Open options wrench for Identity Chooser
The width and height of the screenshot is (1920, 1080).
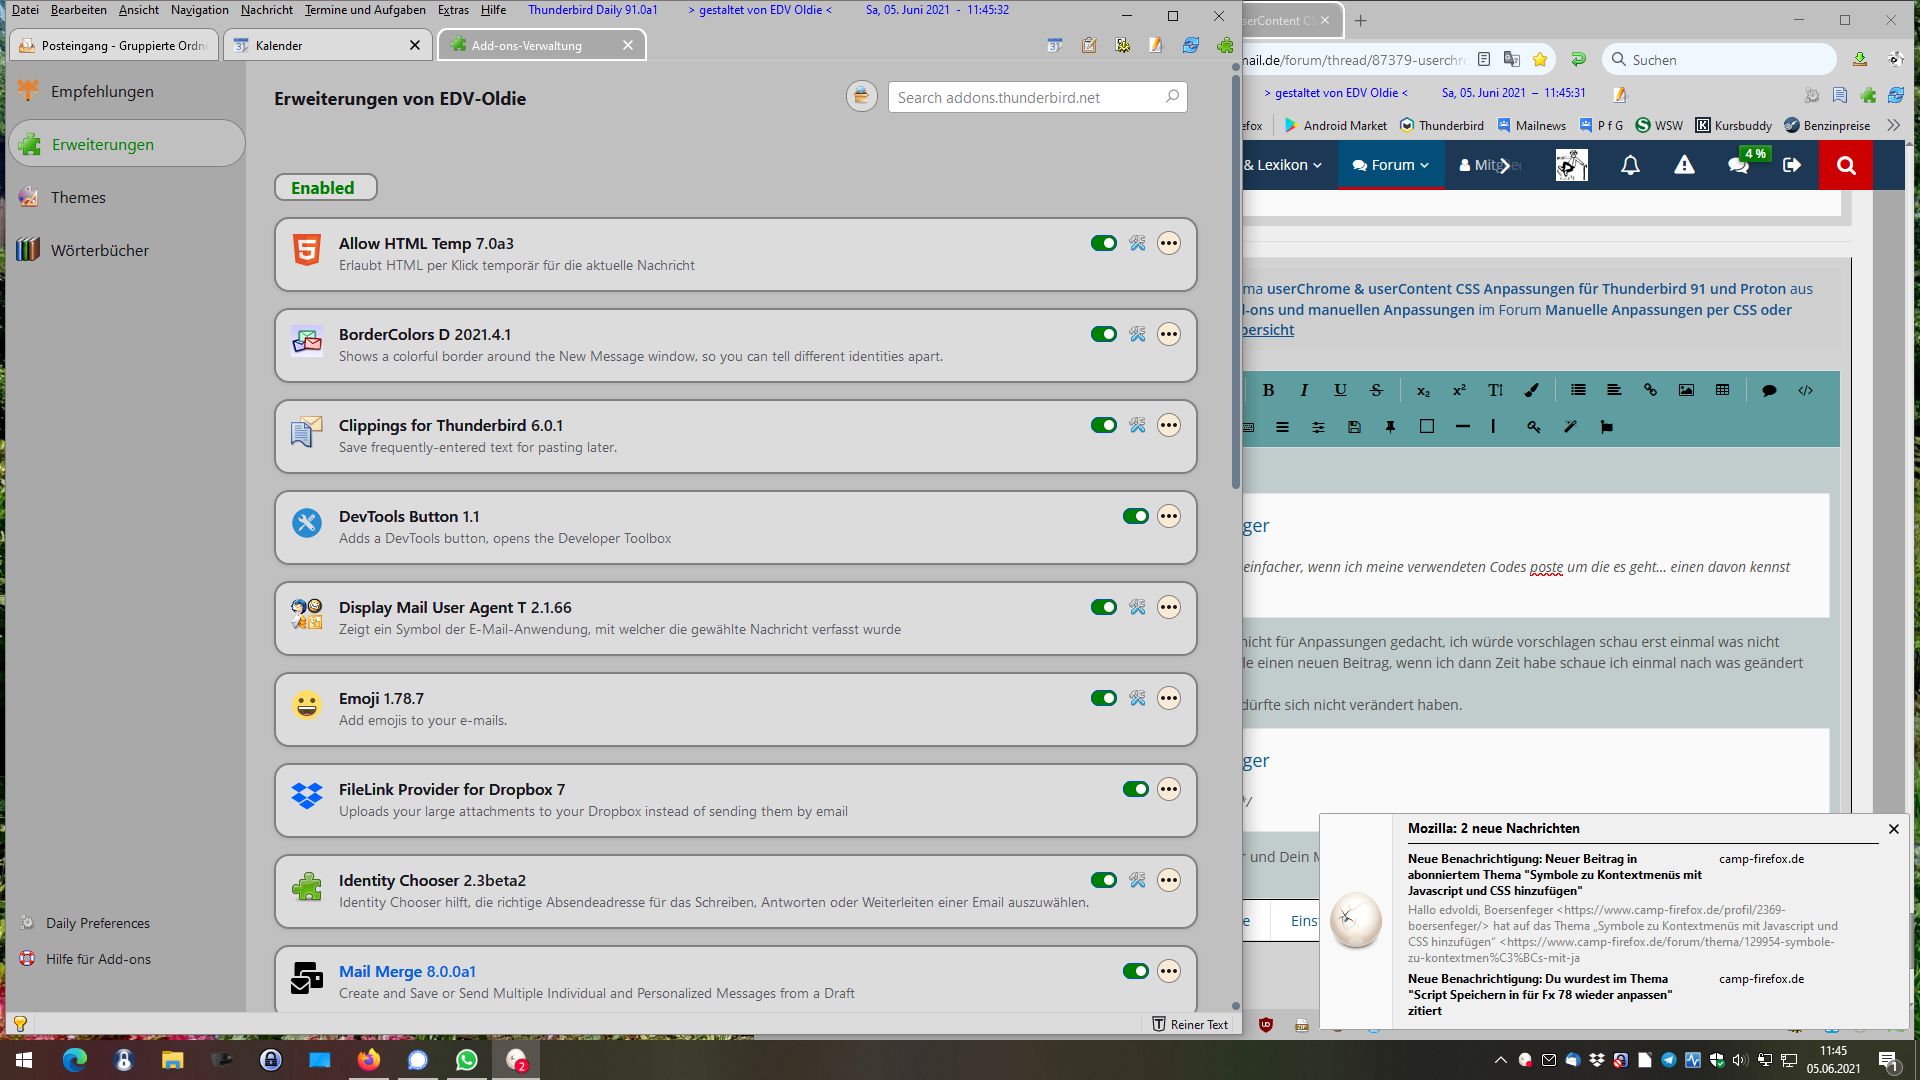click(1137, 880)
